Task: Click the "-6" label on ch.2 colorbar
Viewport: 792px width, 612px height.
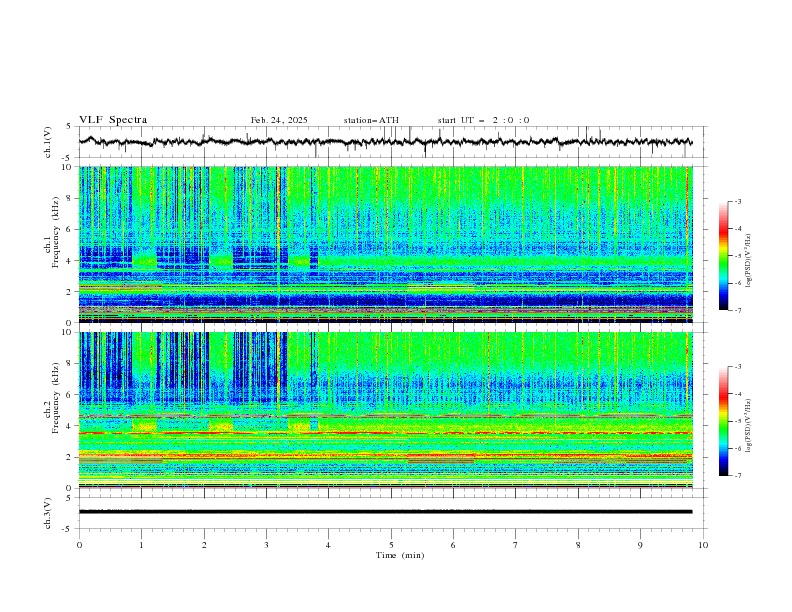Action: tap(738, 448)
